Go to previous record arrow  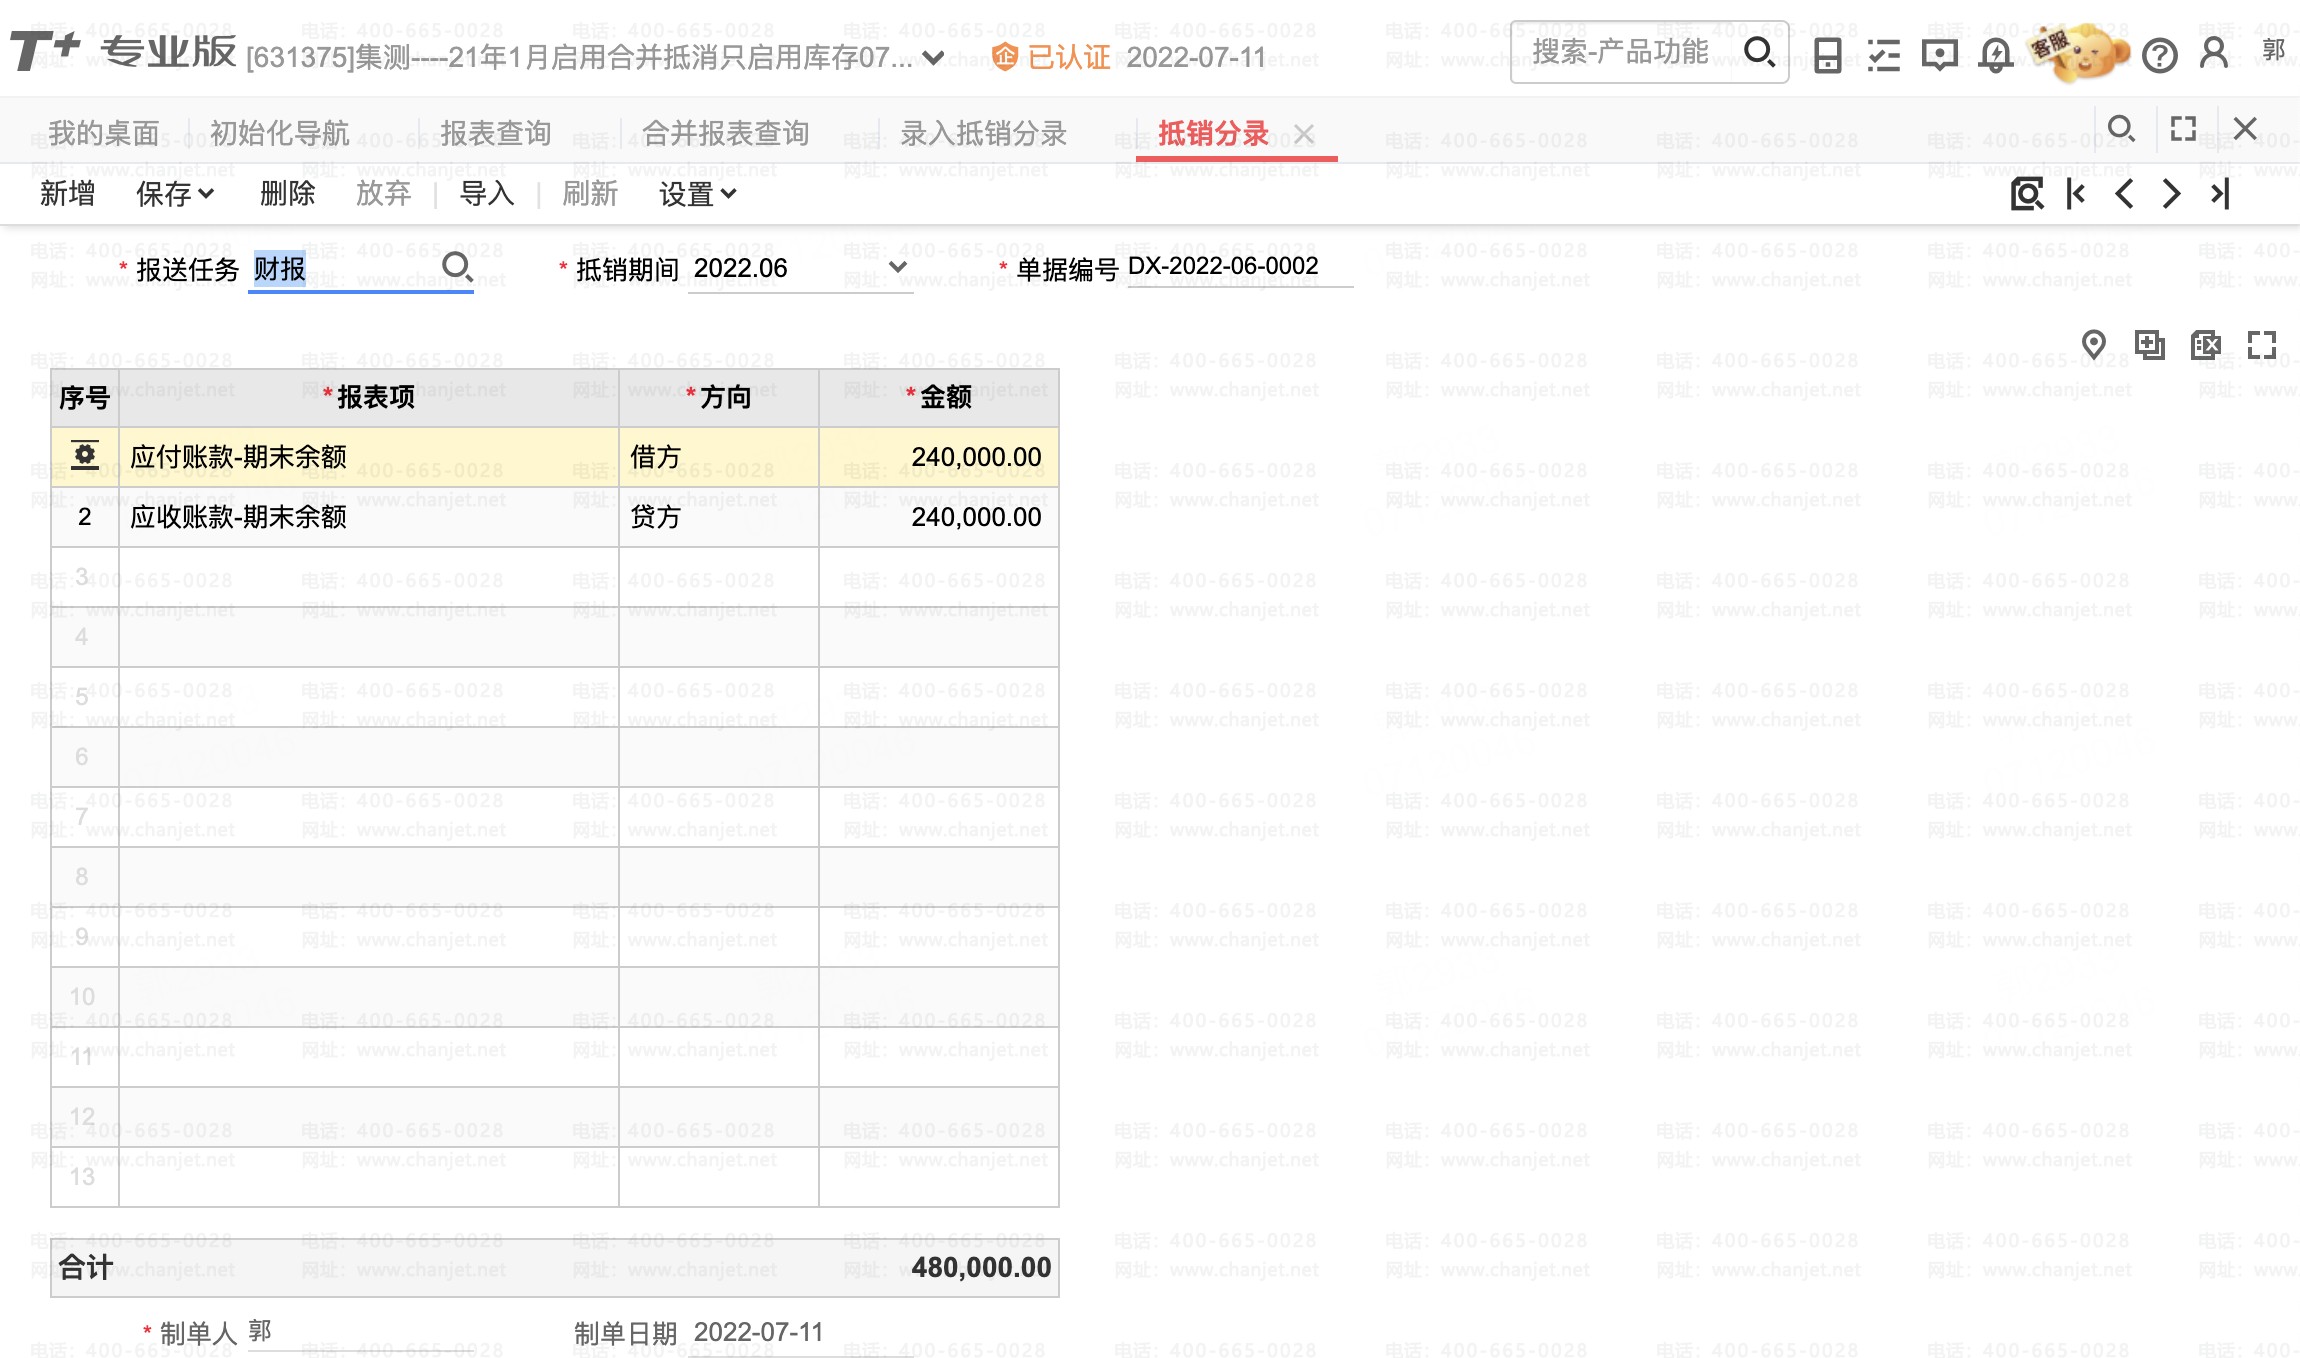click(2125, 193)
